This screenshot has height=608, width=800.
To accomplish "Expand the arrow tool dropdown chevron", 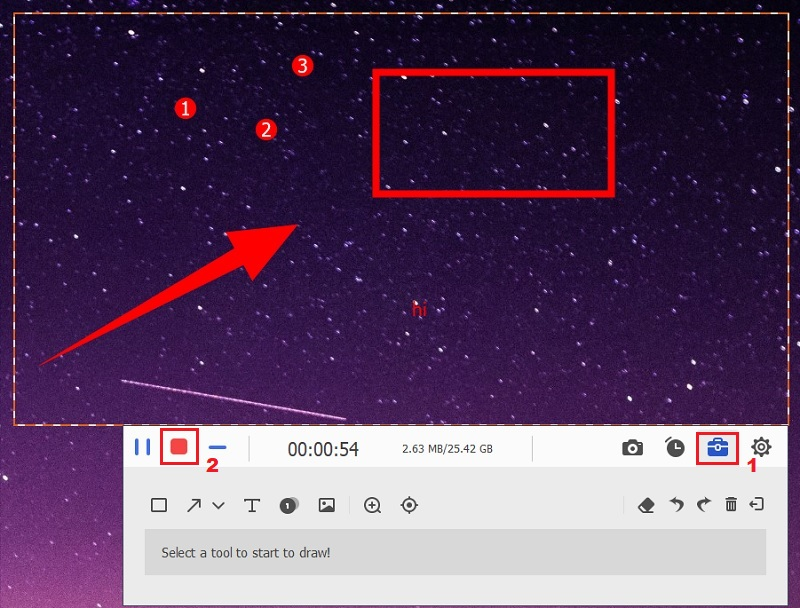I will click(x=218, y=506).
